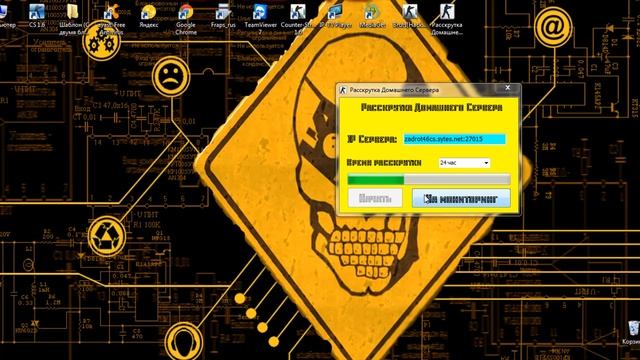This screenshot has width=640, height=360.
Task: Click the Время раскрутки label
Action: [384, 163]
